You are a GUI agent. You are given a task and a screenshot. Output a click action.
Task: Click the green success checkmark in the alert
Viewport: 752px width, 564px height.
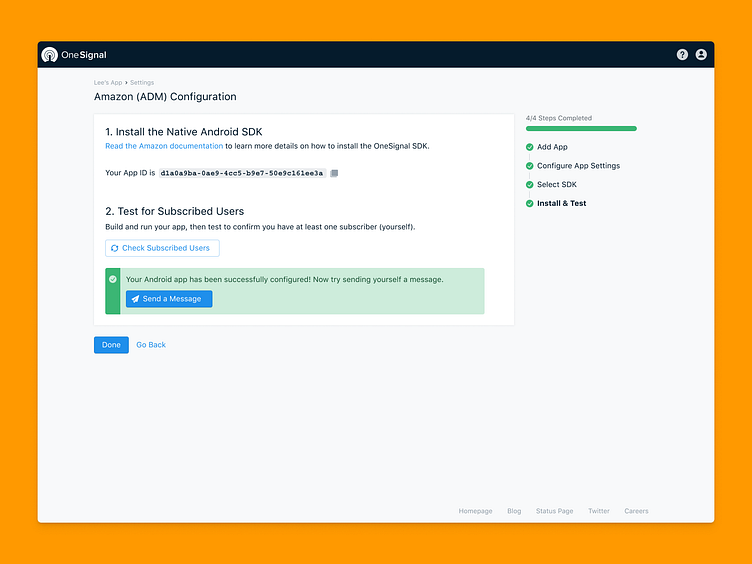pos(113,279)
